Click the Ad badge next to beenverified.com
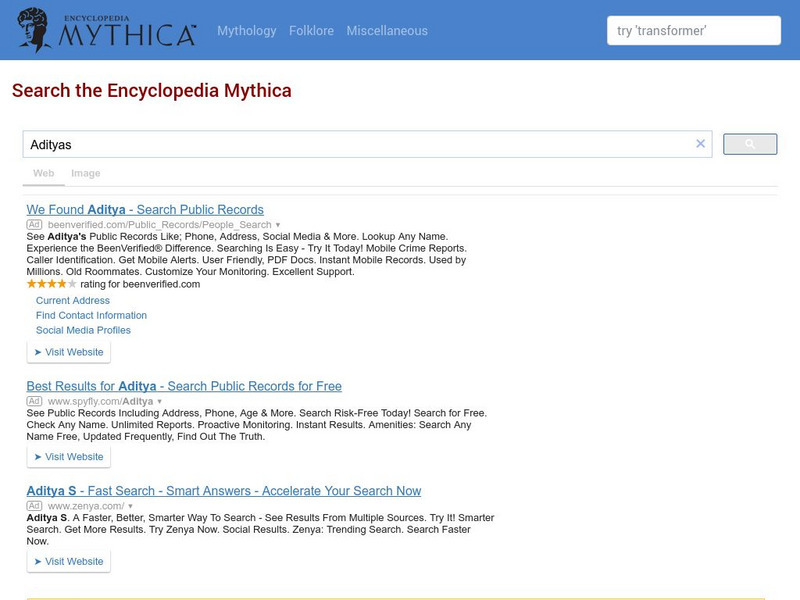Screen dimensions: 800x600 click(34, 221)
